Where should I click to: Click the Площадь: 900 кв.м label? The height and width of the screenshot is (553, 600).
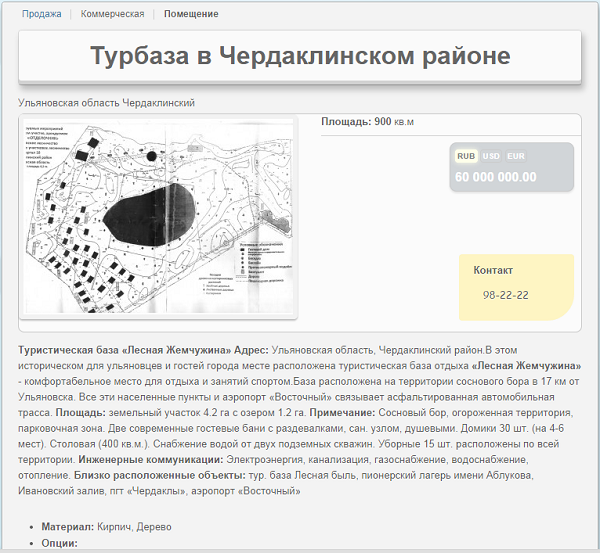coord(367,122)
